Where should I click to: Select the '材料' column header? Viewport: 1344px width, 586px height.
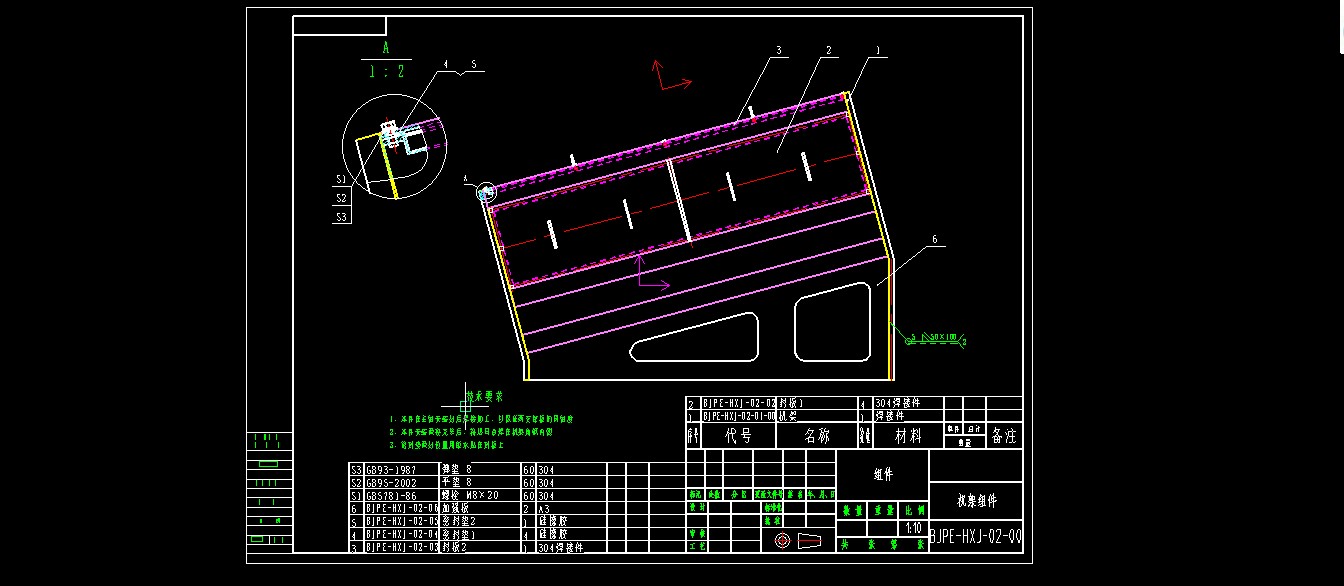(x=908, y=436)
